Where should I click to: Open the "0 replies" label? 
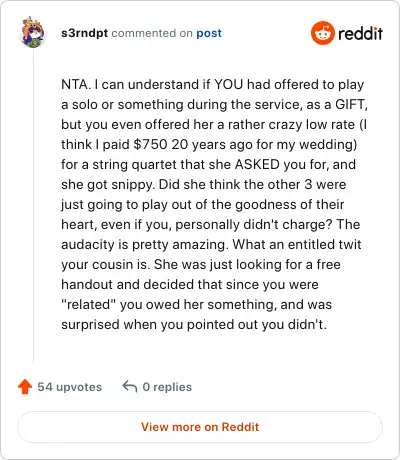167,387
